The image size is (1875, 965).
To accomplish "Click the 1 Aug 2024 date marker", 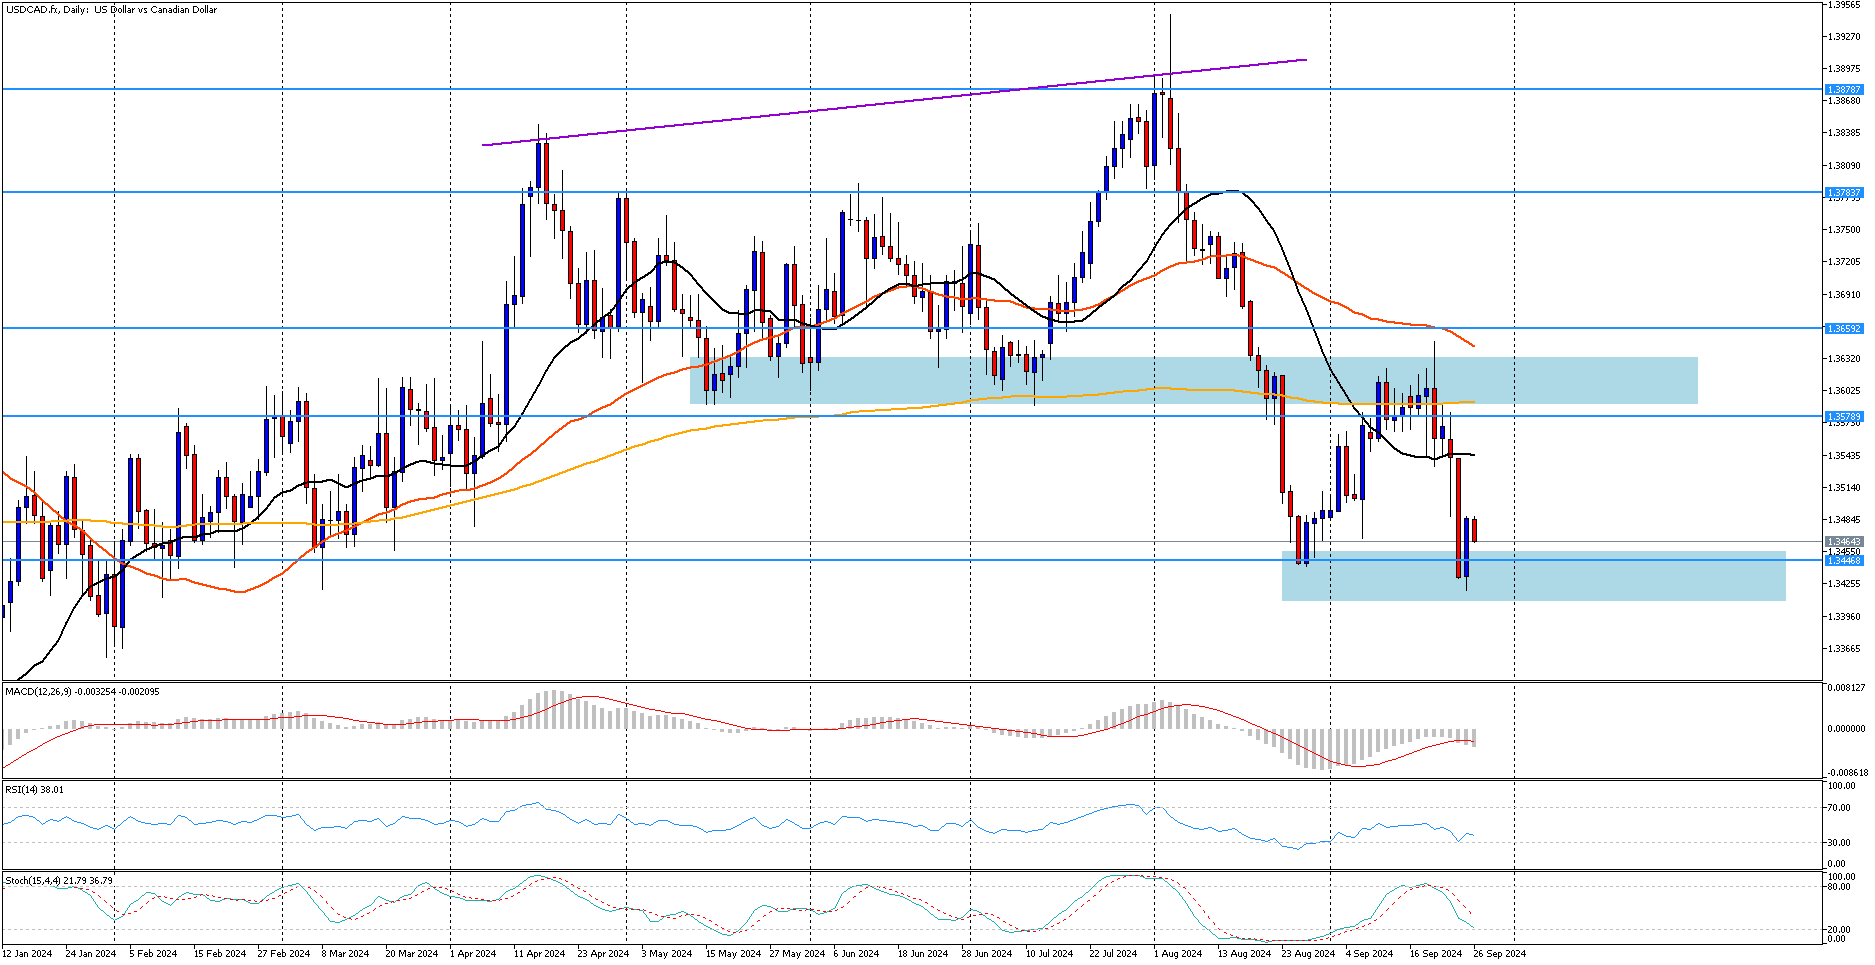I will [x=1177, y=954].
